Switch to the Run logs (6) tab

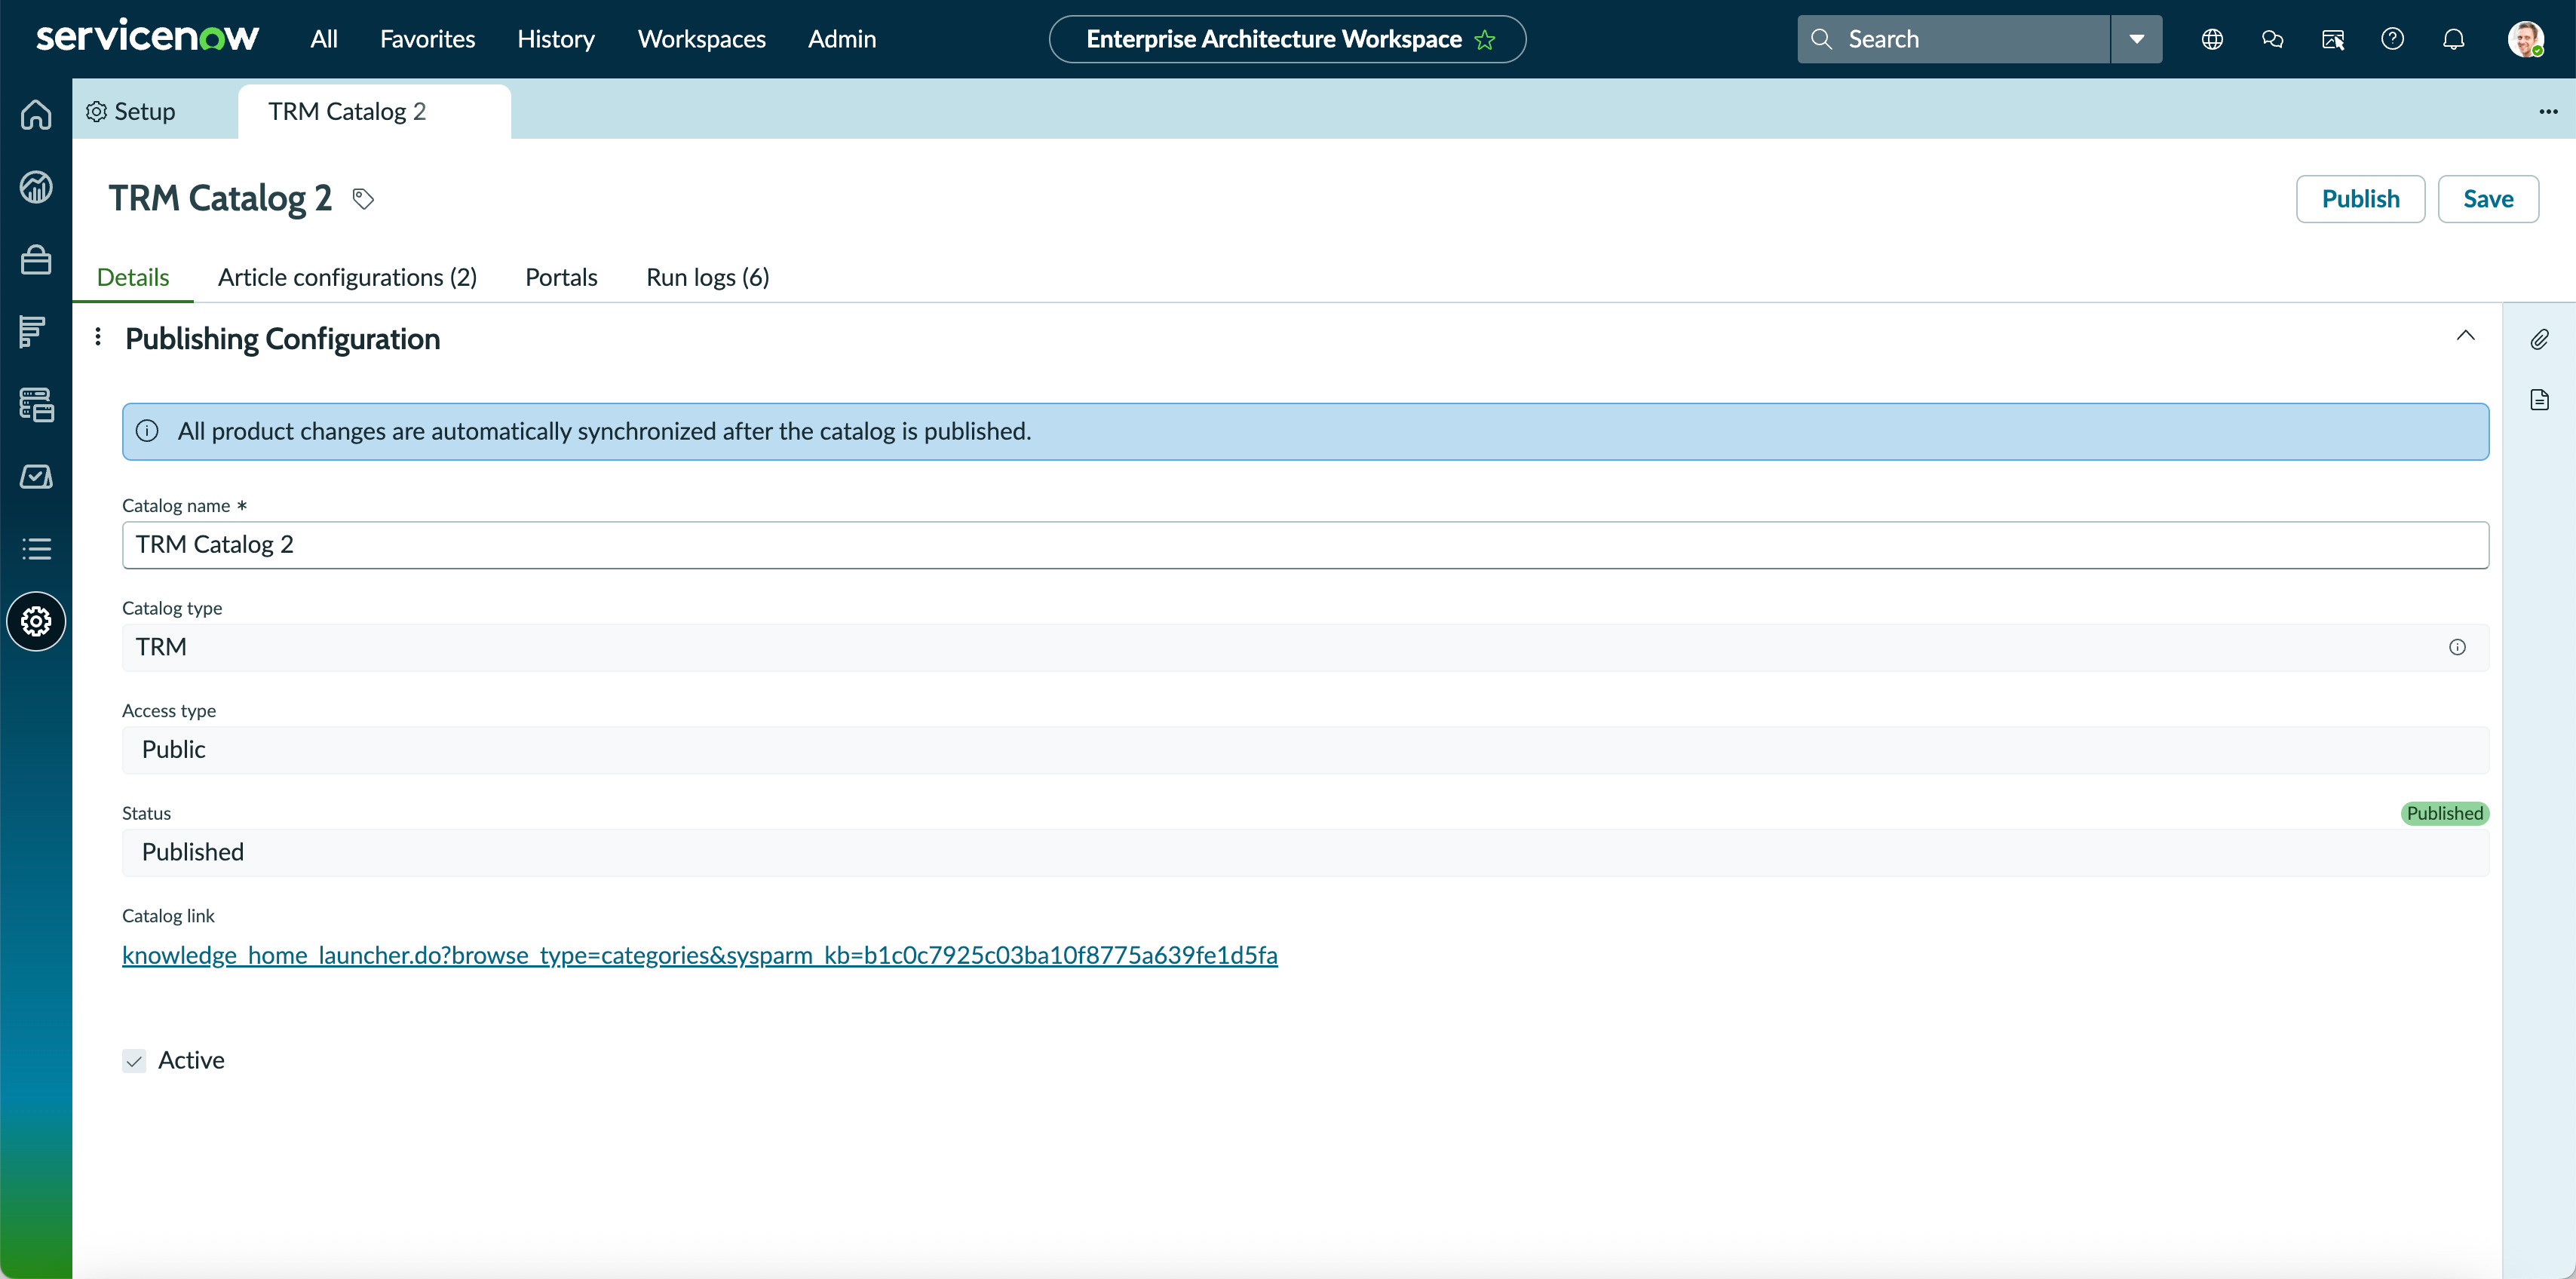point(707,277)
